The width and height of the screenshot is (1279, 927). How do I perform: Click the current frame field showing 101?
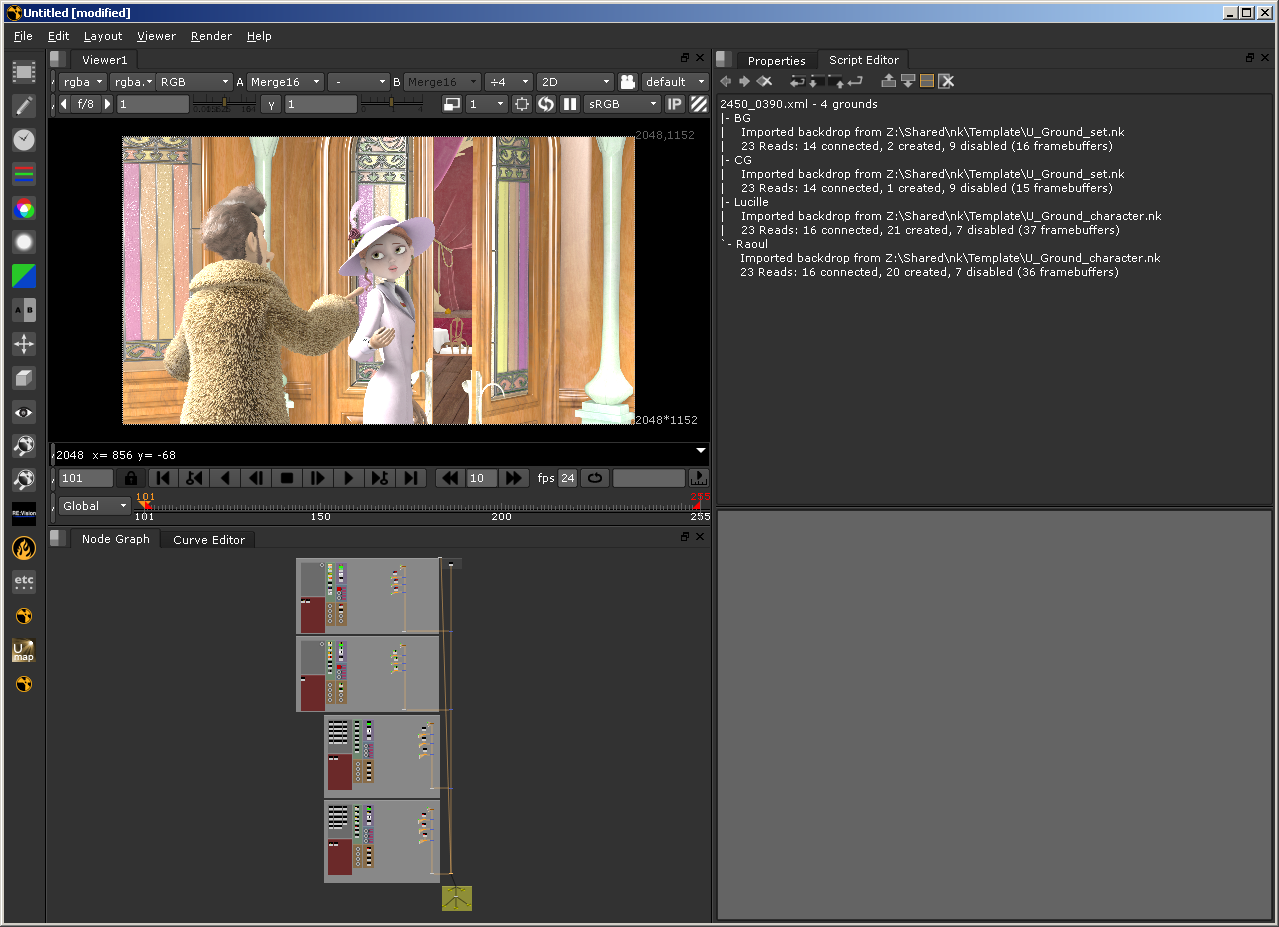coord(86,478)
